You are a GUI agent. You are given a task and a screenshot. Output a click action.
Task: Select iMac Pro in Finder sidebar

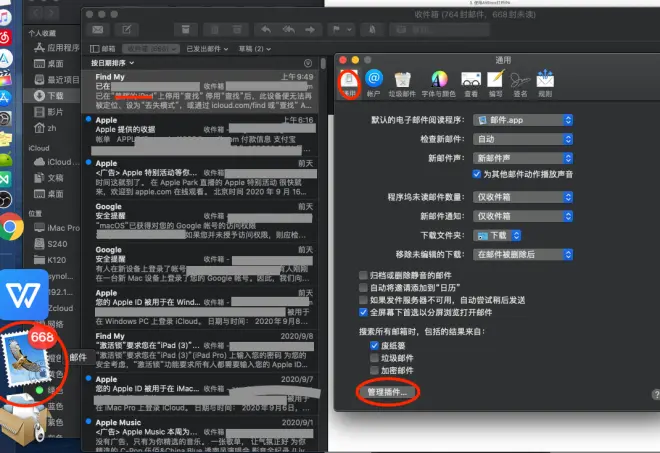click(56, 228)
